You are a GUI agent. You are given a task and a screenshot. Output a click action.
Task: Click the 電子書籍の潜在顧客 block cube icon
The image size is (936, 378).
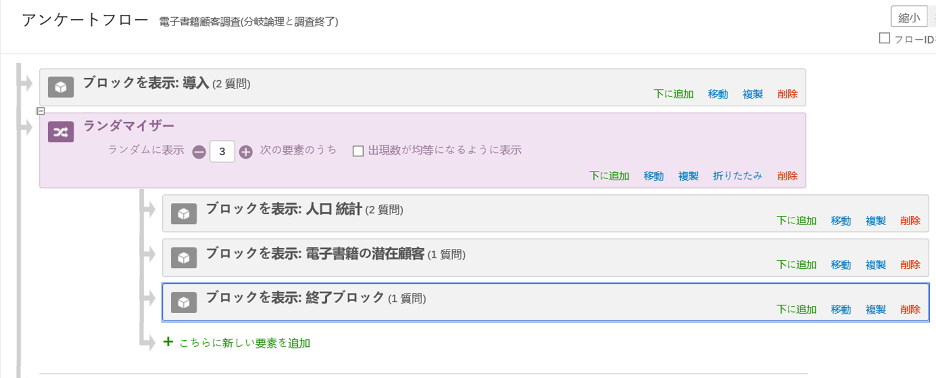[x=184, y=257]
